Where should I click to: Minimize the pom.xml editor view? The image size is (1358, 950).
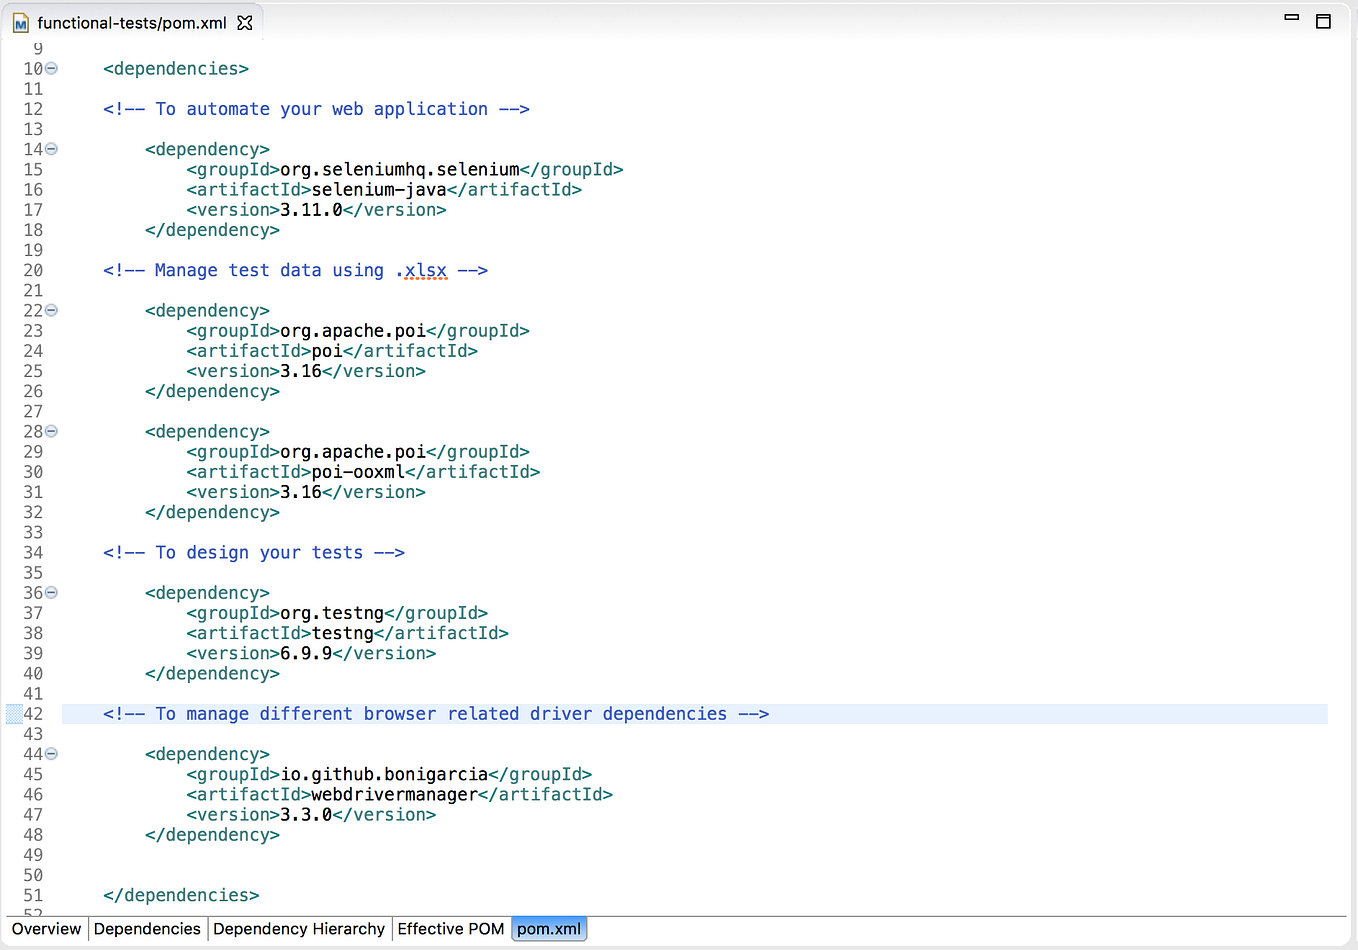click(x=1291, y=16)
